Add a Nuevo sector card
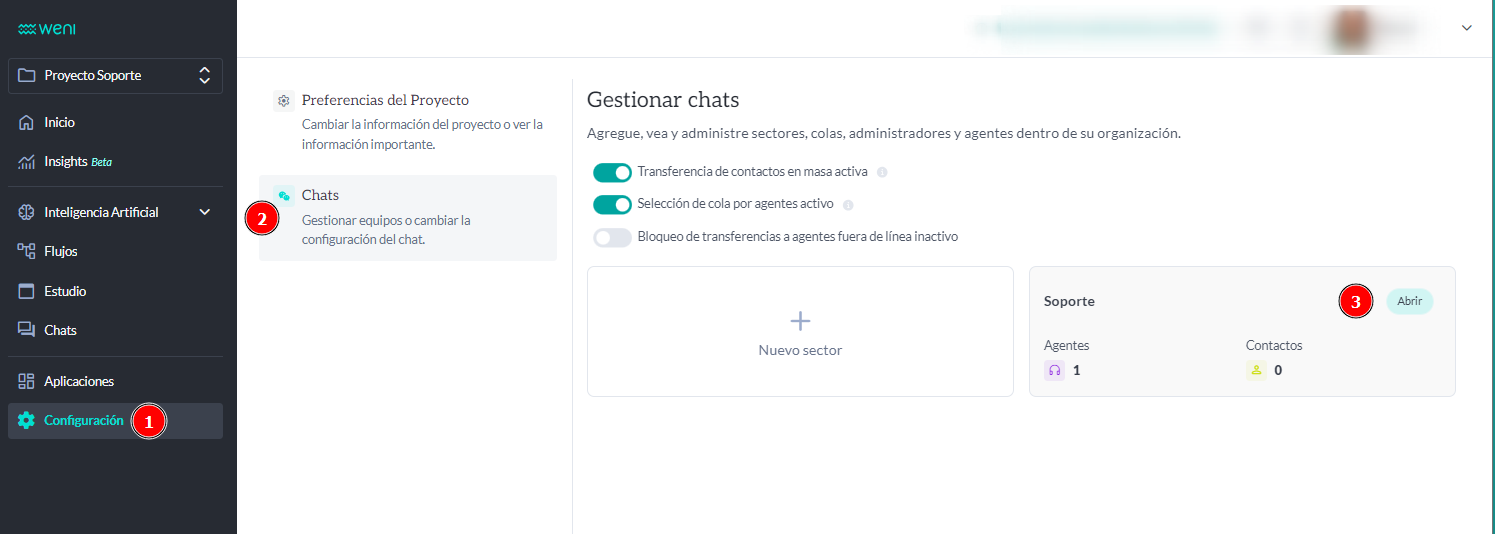This screenshot has height=534, width=1495. [x=800, y=331]
